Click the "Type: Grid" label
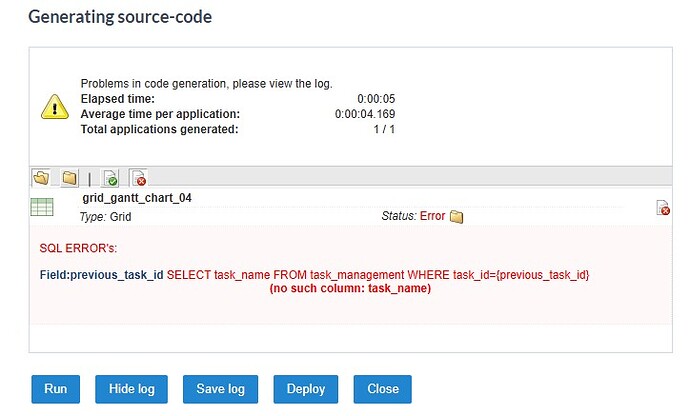 (105, 216)
